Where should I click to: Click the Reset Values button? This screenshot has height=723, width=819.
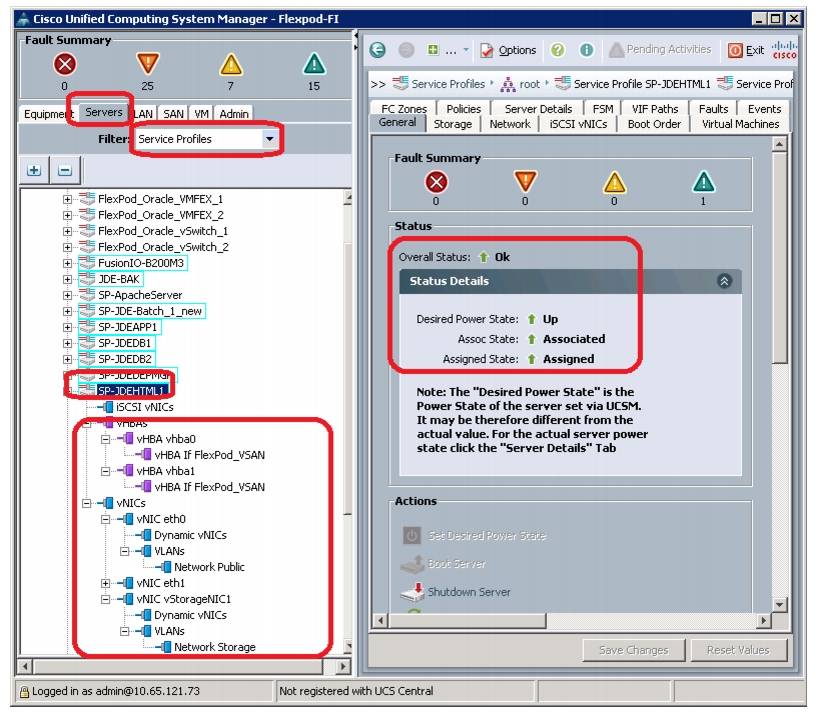click(x=738, y=650)
